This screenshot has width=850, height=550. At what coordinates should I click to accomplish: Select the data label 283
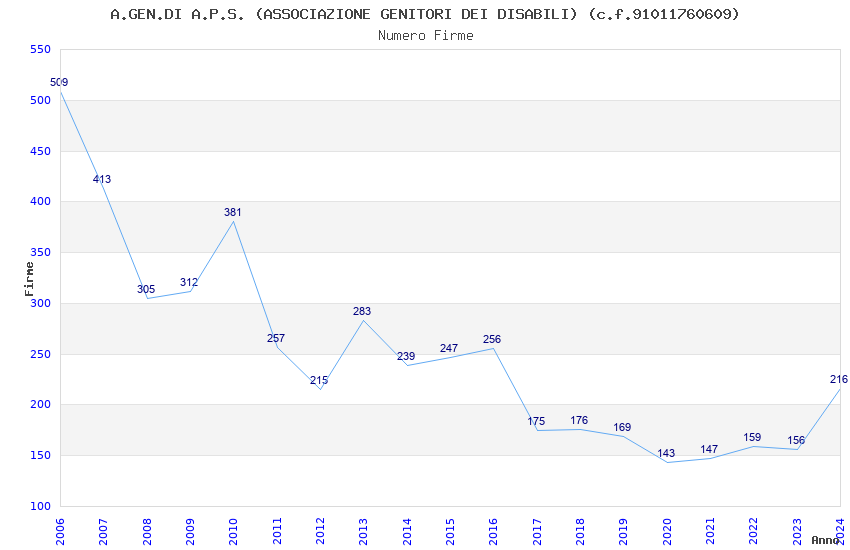pyautogui.click(x=362, y=312)
